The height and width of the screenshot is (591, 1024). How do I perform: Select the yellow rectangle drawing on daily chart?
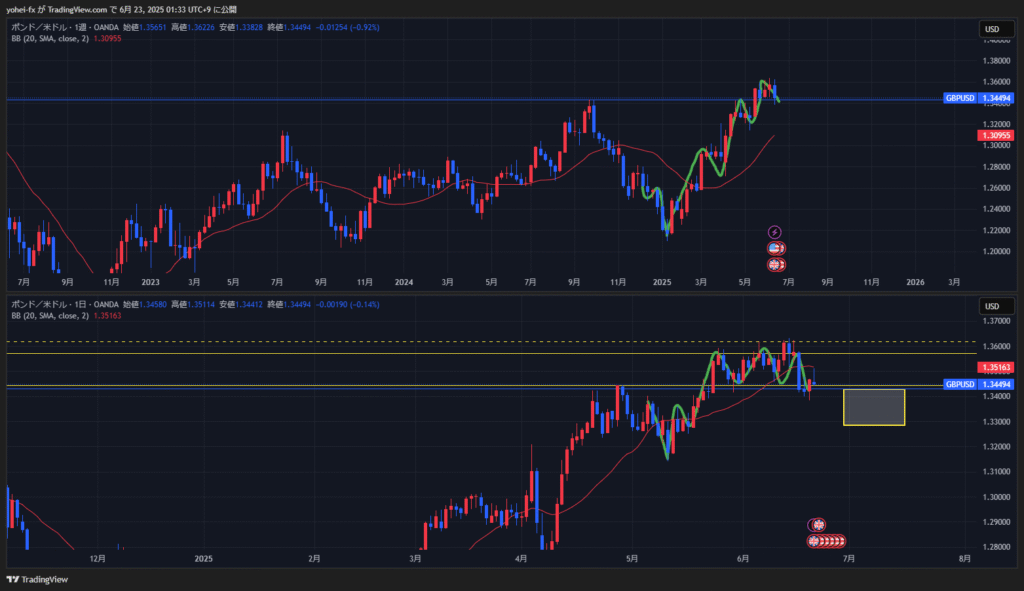click(874, 407)
